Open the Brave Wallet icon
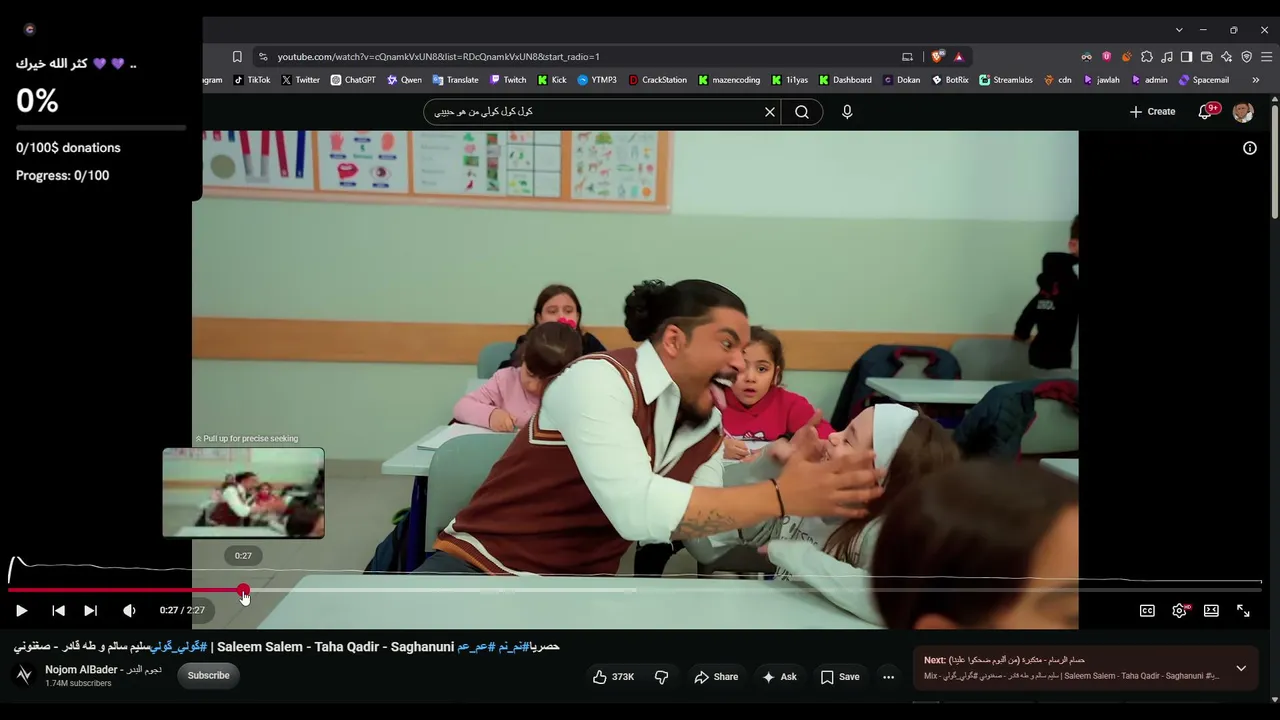Screen dimensions: 1280x720 pyautogui.click(x=1206, y=57)
